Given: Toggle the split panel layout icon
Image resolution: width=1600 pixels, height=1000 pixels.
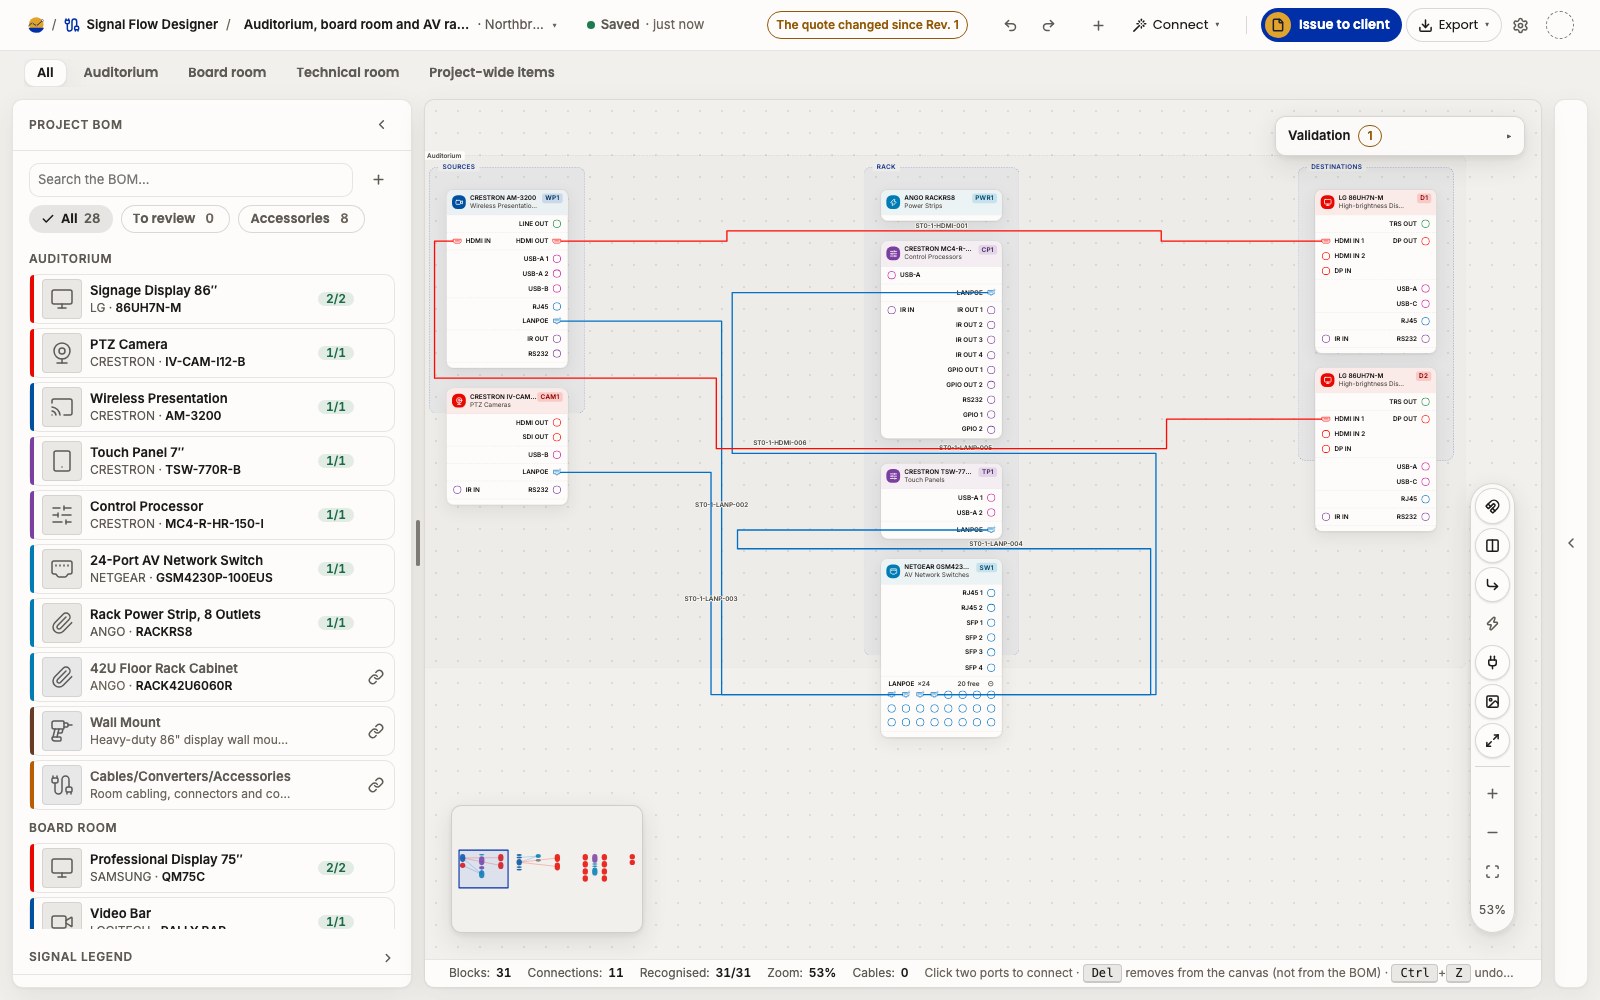Looking at the screenshot, I should 1492,545.
